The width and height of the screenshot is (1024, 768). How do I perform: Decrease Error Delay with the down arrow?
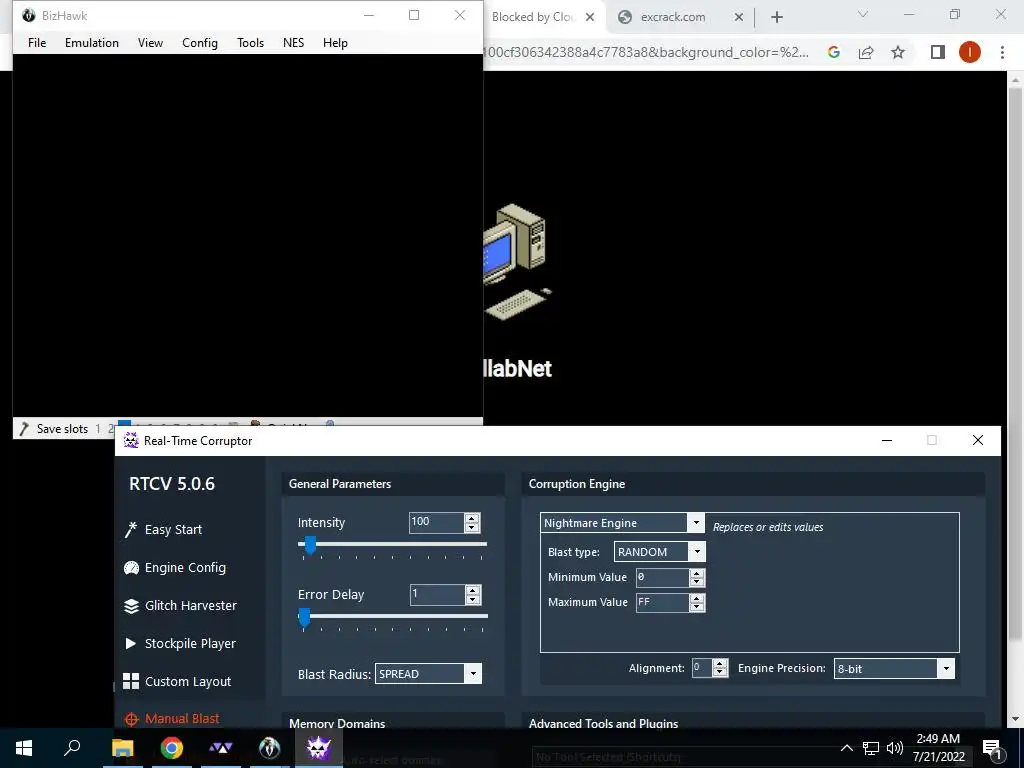coord(473,600)
